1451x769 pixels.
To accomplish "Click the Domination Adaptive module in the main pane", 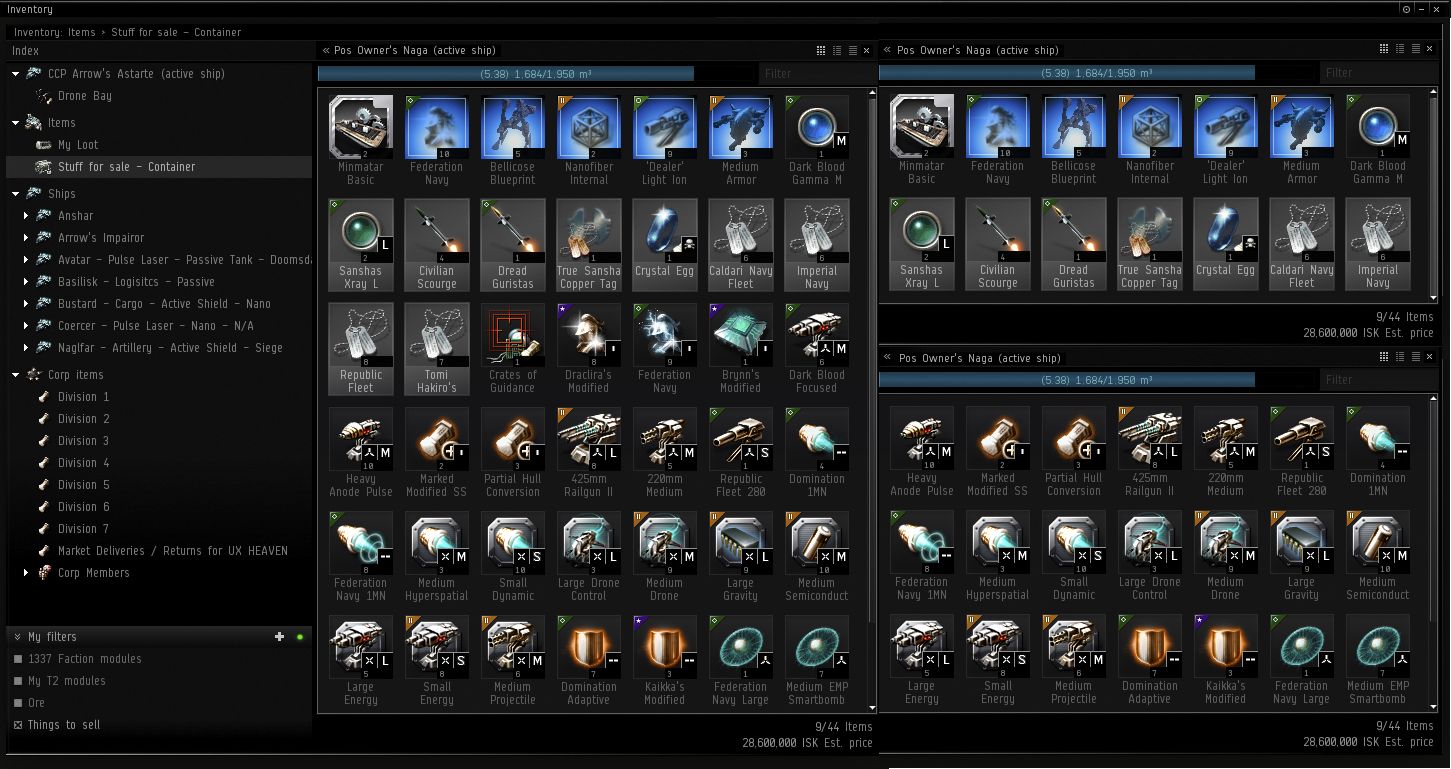I will coord(588,661).
